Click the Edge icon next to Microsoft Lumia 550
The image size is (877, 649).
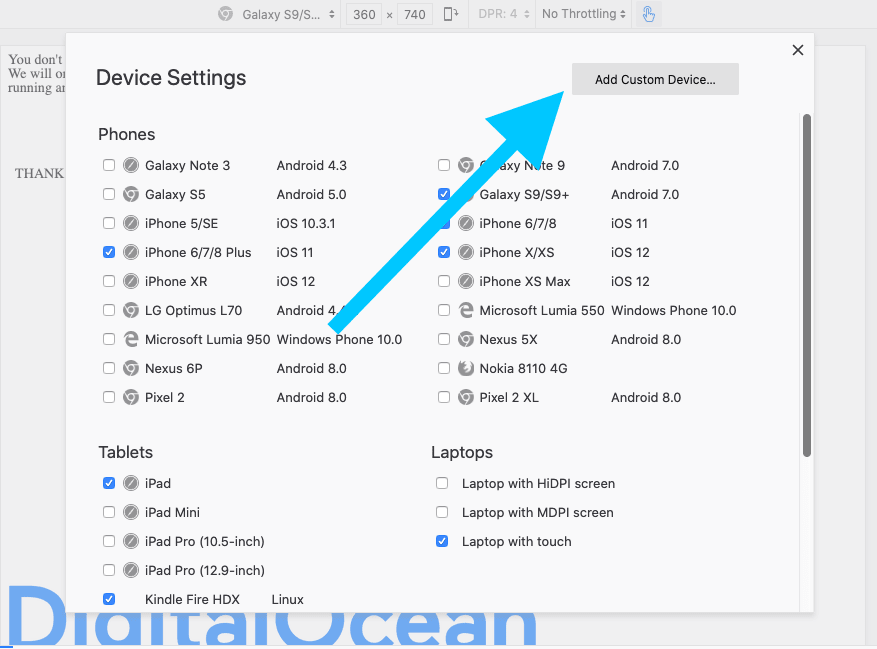pos(465,310)
